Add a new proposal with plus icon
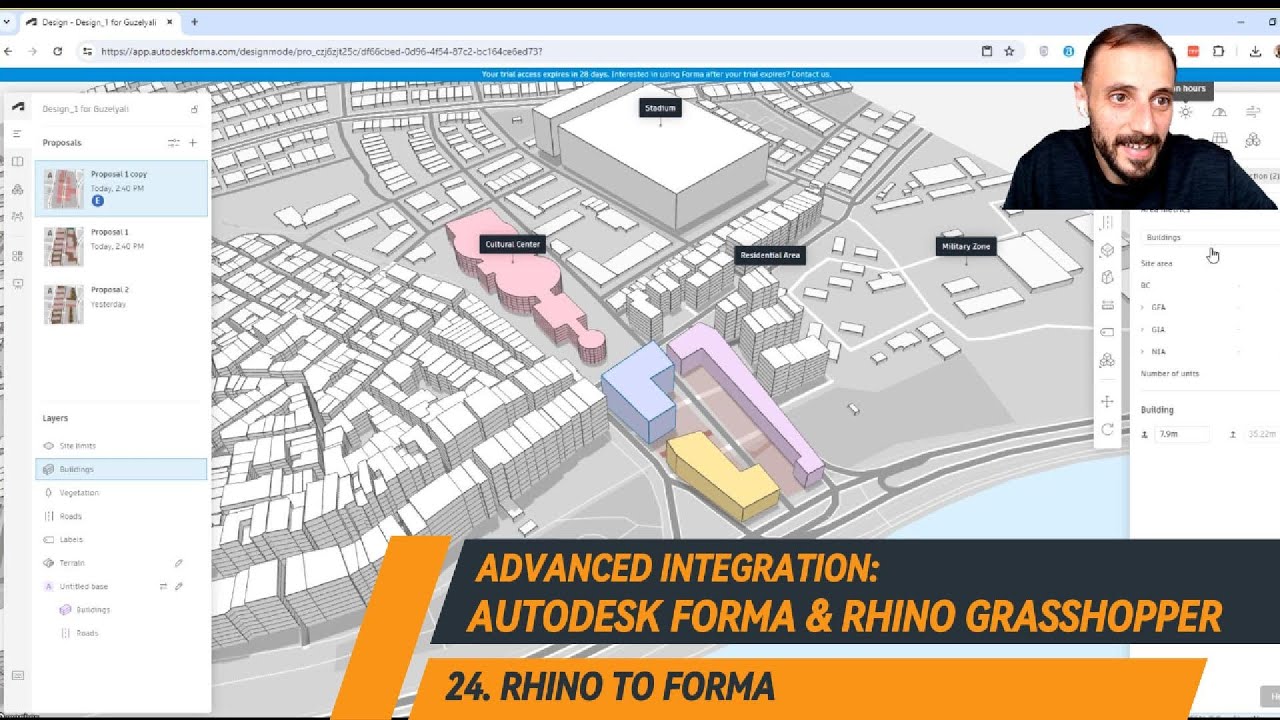The width and height of the screenshot is (1280, 720). pos(193,143)
